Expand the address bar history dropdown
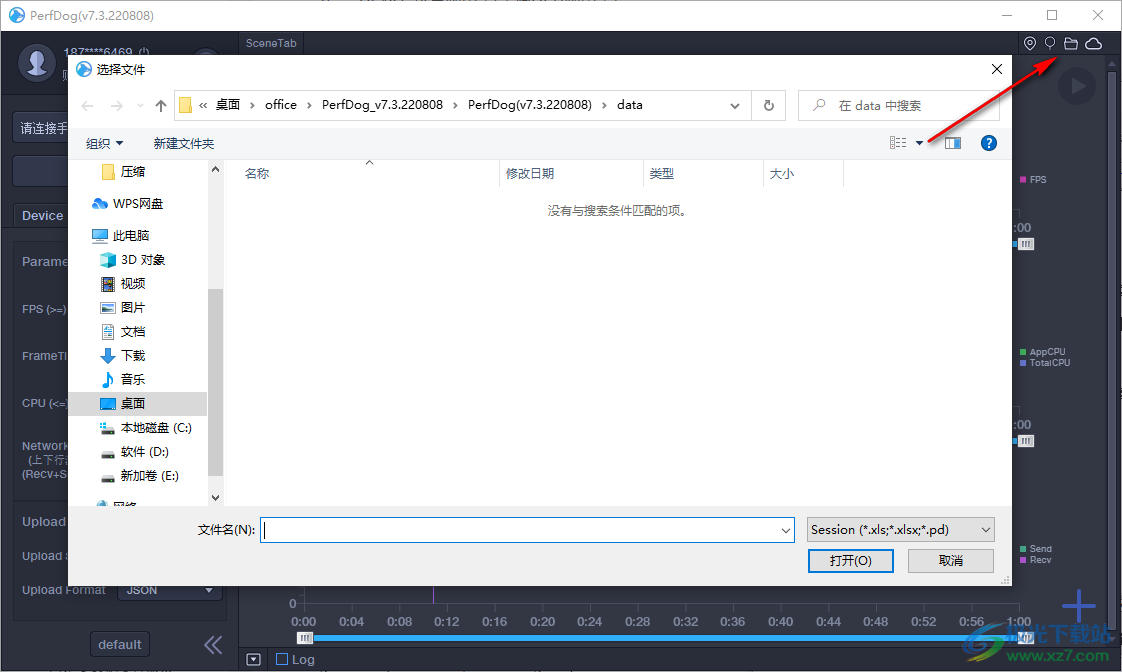The image size is (1122, 672). click(735, 106)
